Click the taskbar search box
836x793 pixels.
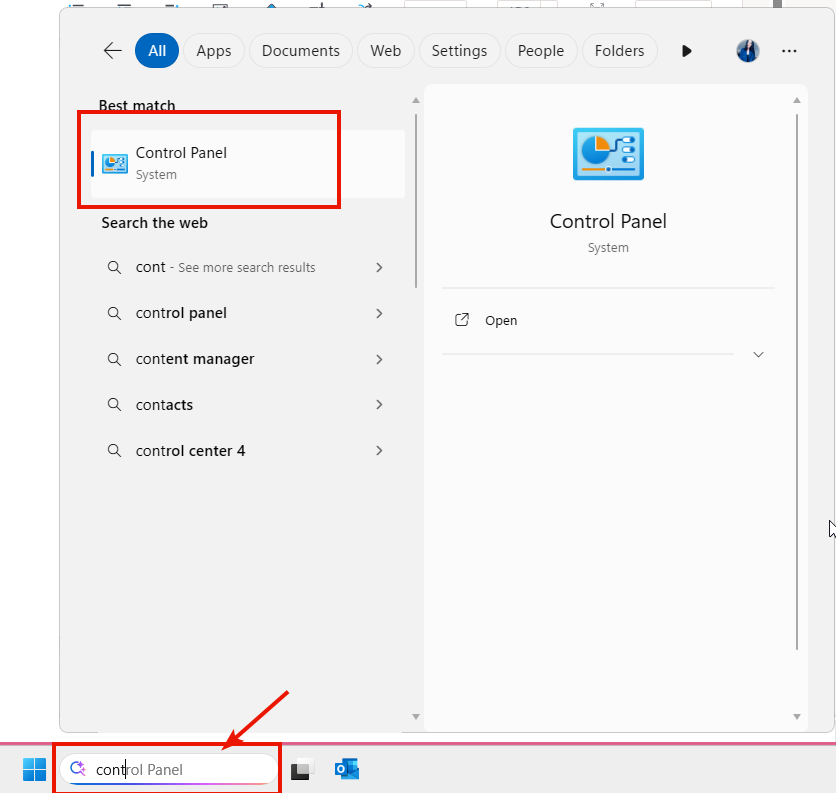(167, 769)
